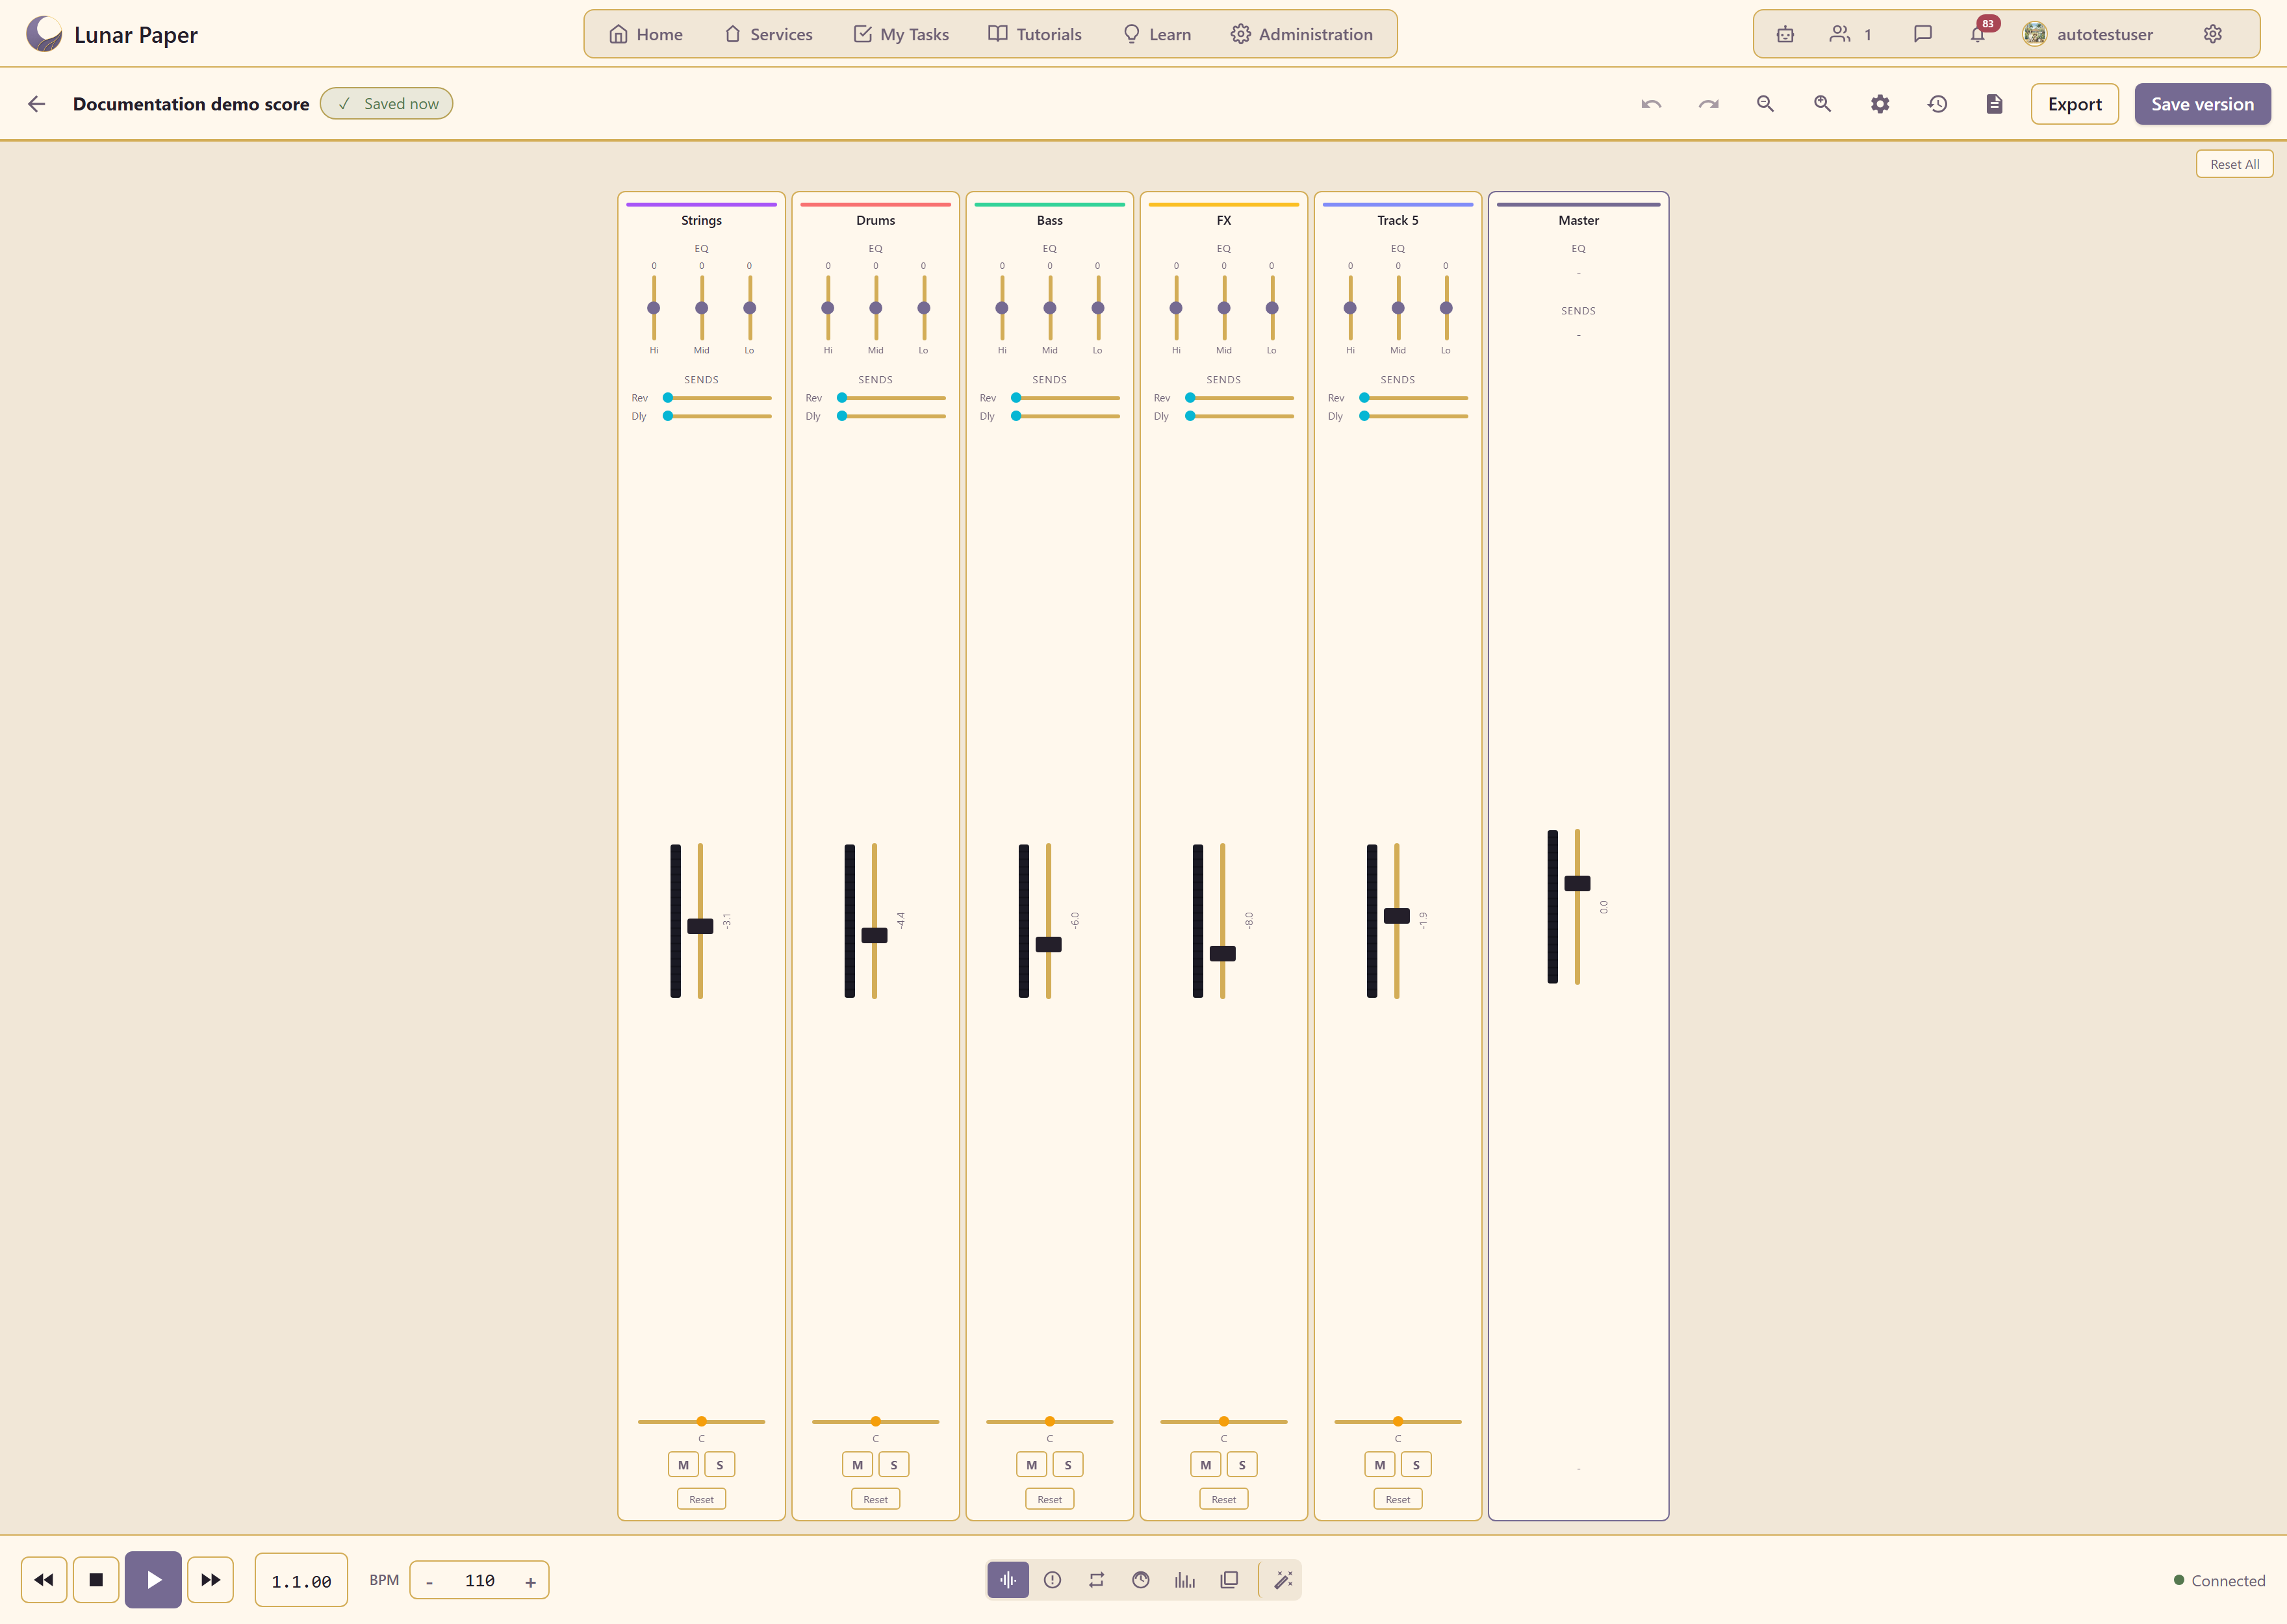This screenshot has width=2287, height=1624.
Task: Open the Tutorials menu item
Action: (1035, 34)
